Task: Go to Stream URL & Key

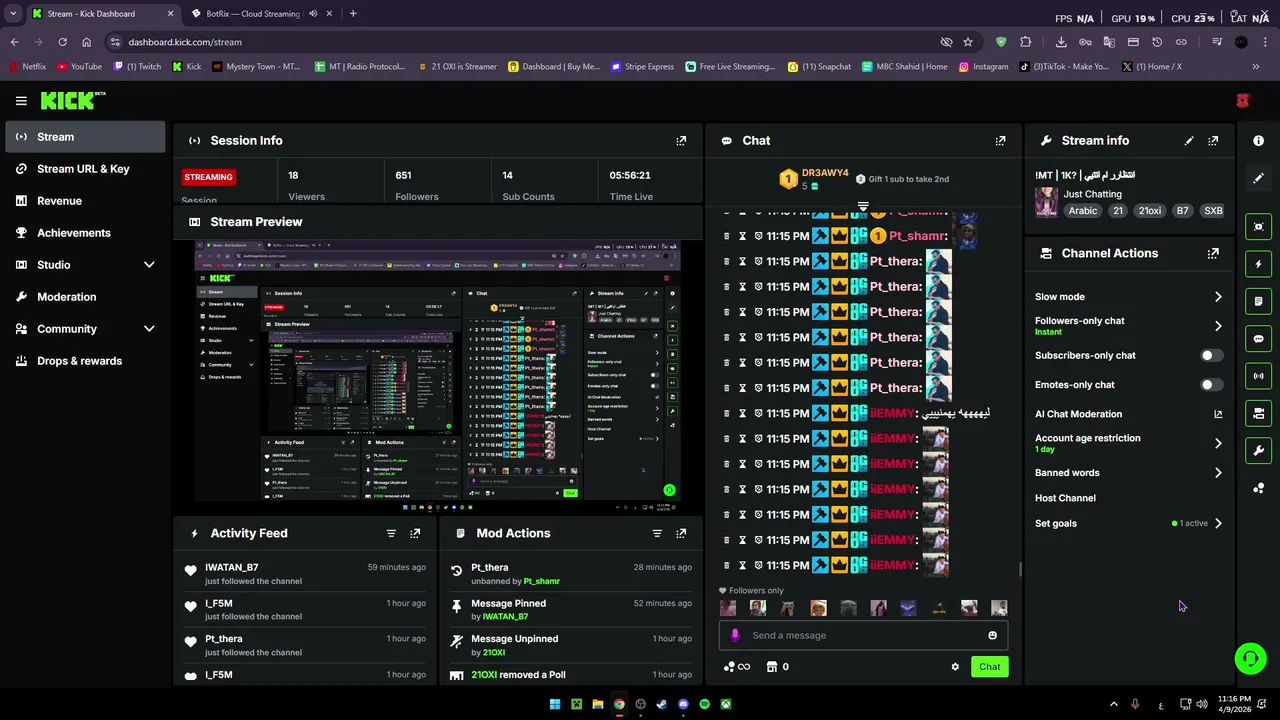Action: 85,169
